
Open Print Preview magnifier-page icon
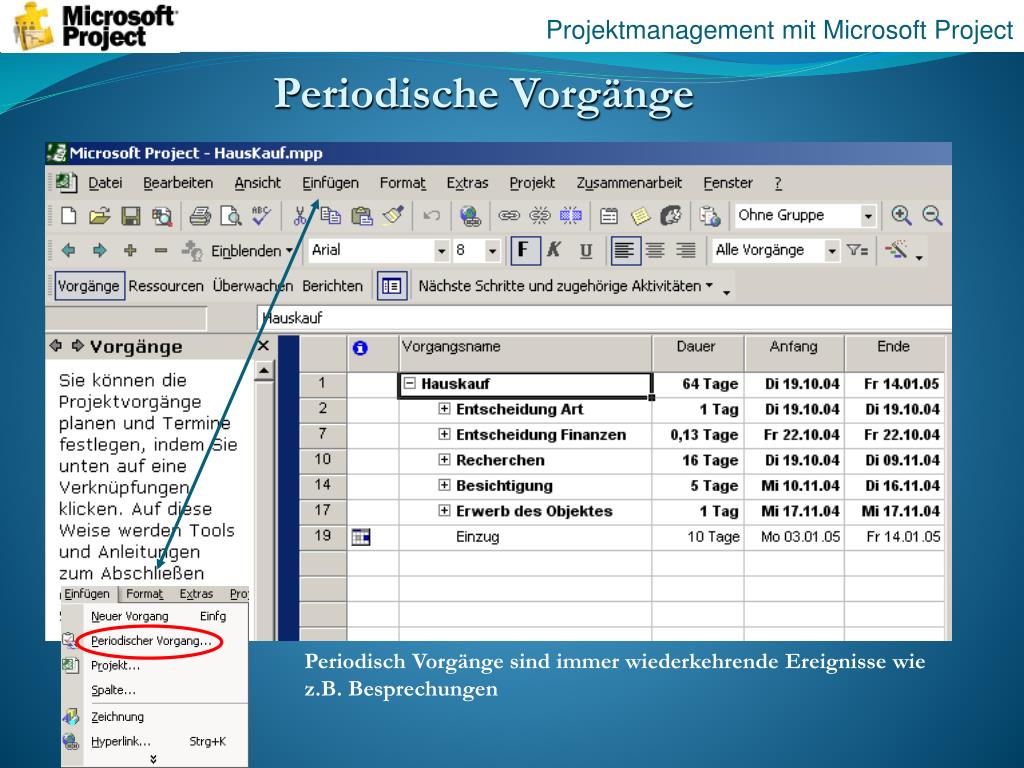point(231,216)
